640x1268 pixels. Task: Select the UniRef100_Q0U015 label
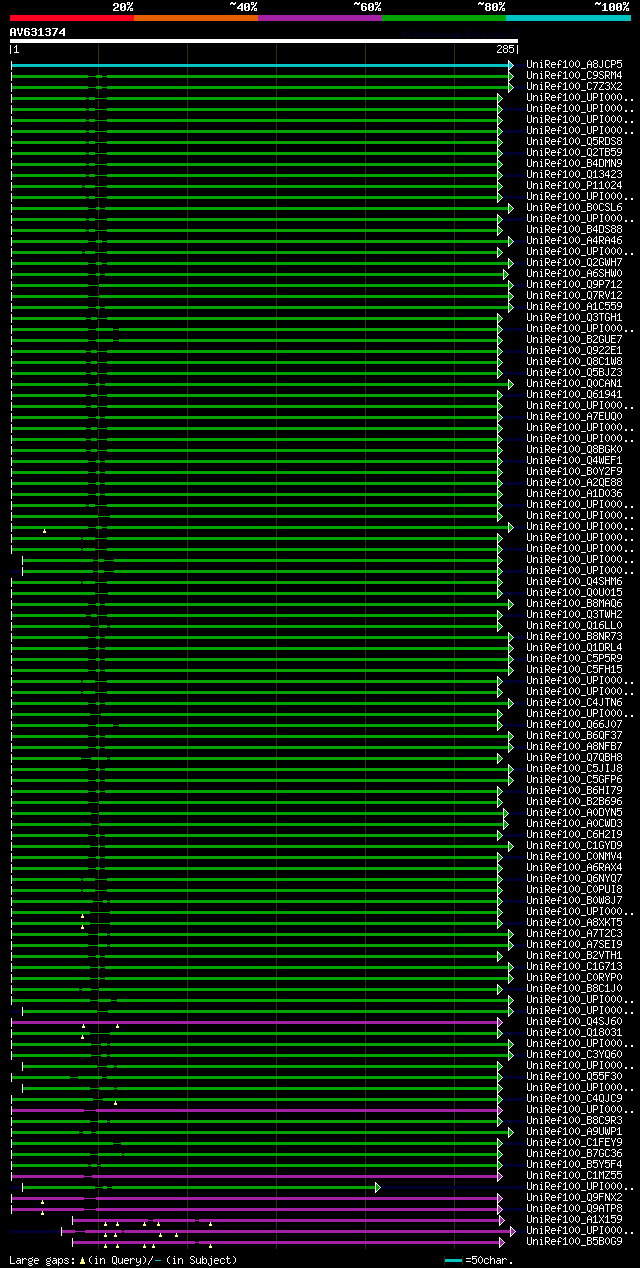pyautogui.click(x=574, y=592)
